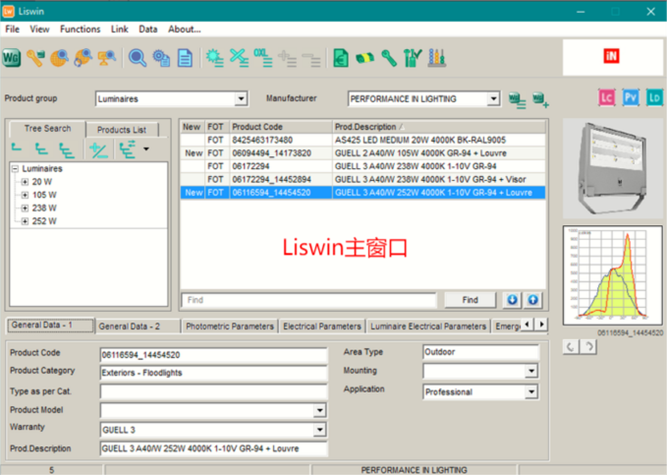Click the WG list icon beside Manufacturer
Viewport: 667px width, 475px height.
tap(517, 100)
